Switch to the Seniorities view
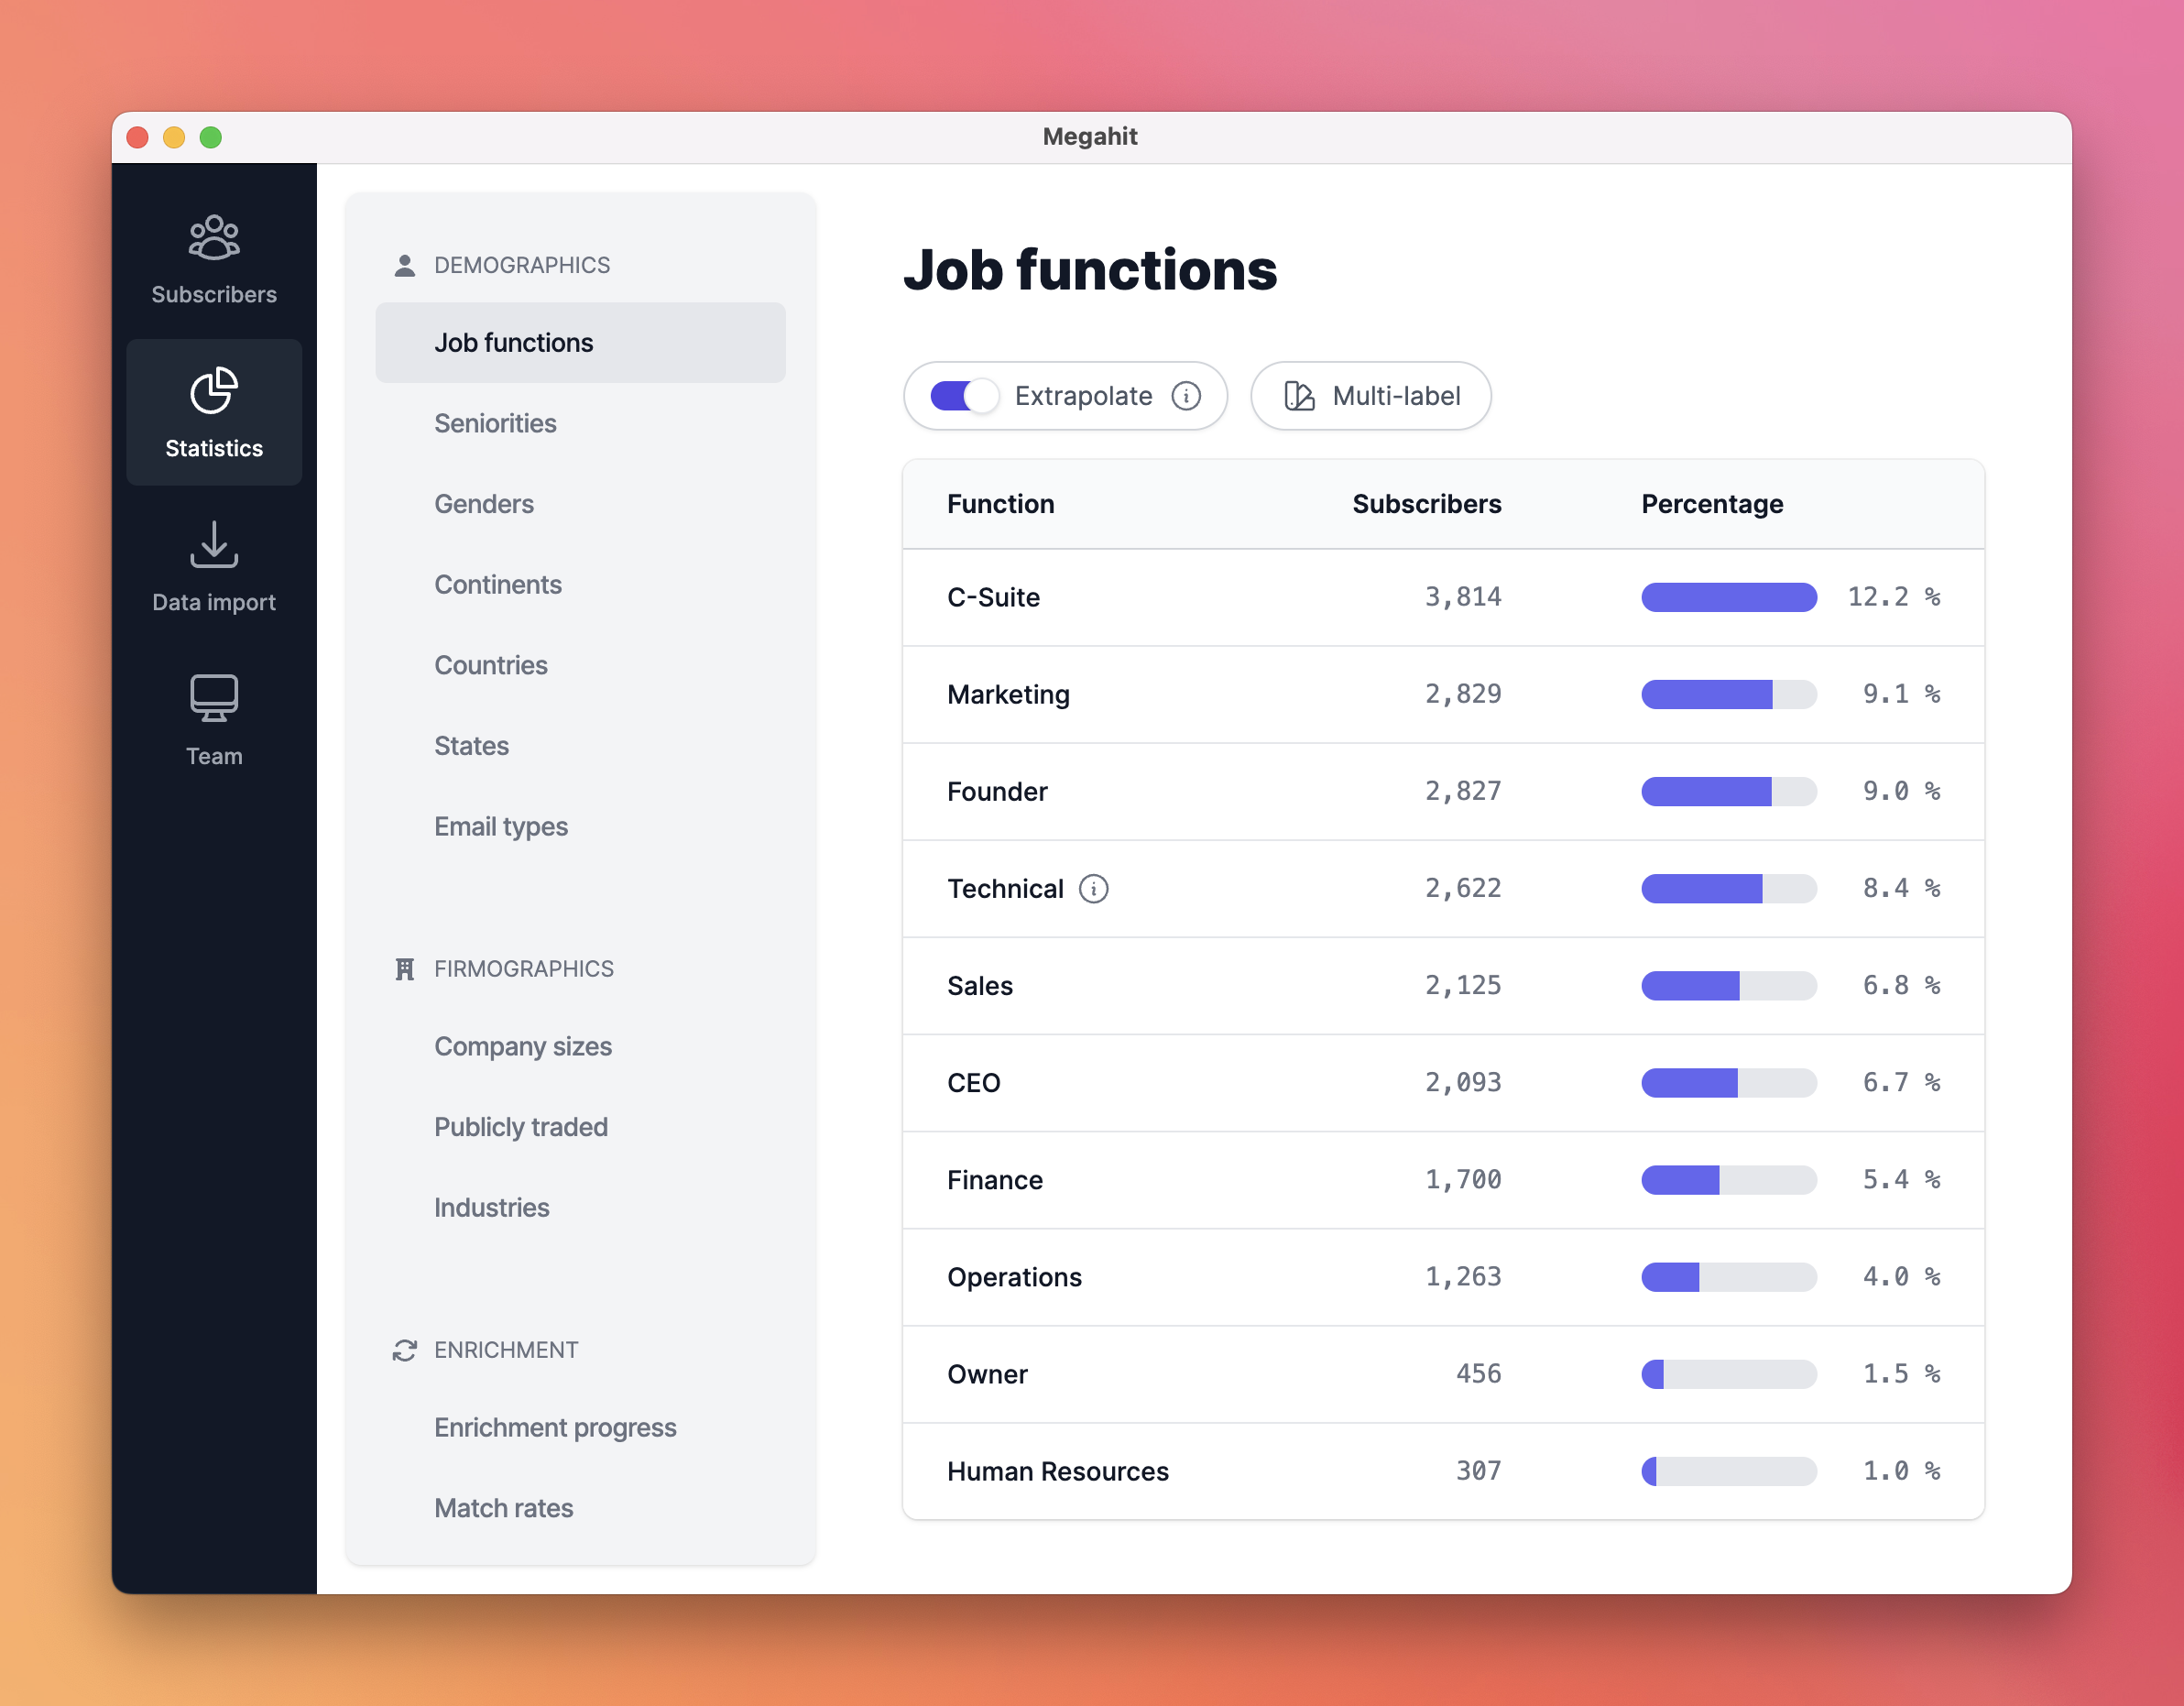Image resolution: width=2184 pixels, height=1706 pixels. (x=495, y=423)
